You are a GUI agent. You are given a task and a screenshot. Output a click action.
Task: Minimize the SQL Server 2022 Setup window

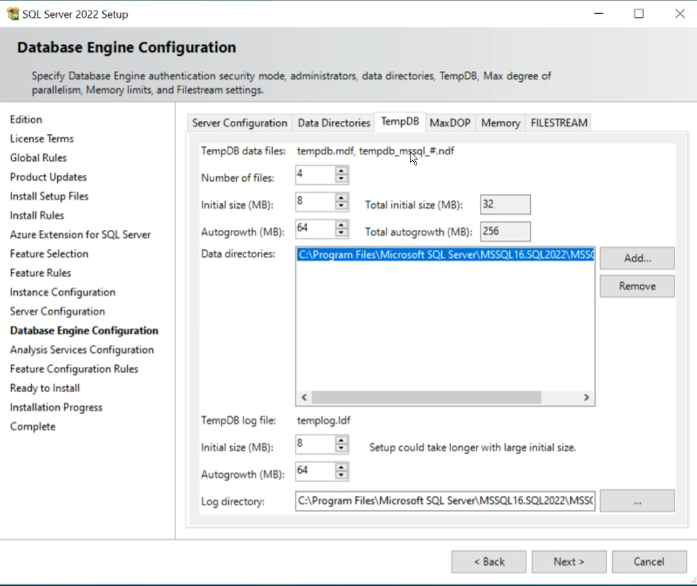[x=599, y=14]
